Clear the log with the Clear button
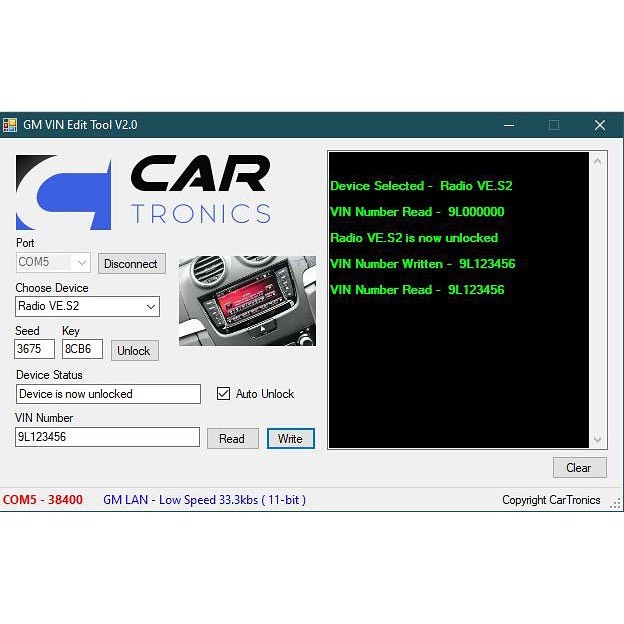The height and width of the screenshot is (624, 624). pos(579,468)
